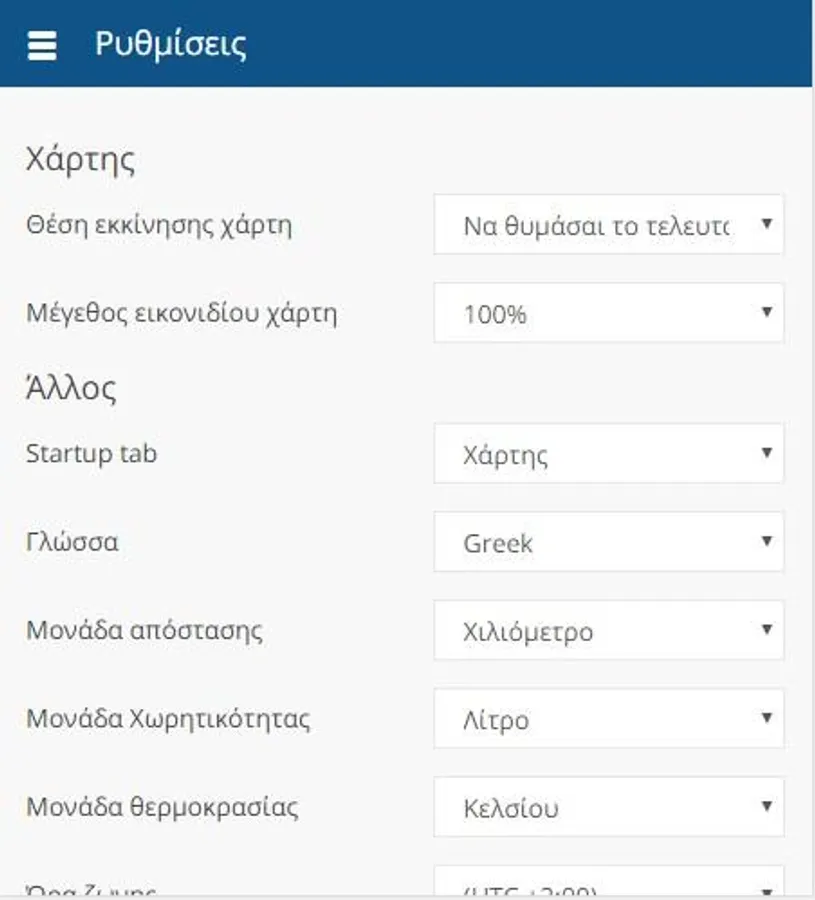
Task: Expand the capacity unit dropdown showing Λίτρο
Action: tap(608, 719)
